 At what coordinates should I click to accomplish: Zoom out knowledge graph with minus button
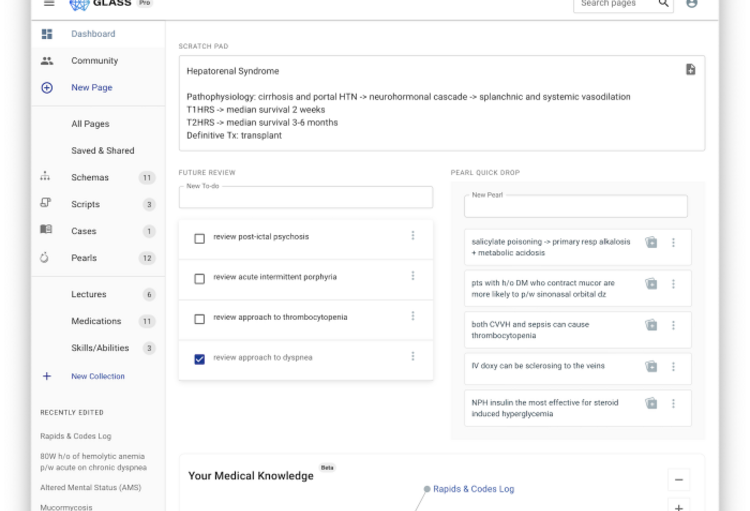(x=679, y=480)
